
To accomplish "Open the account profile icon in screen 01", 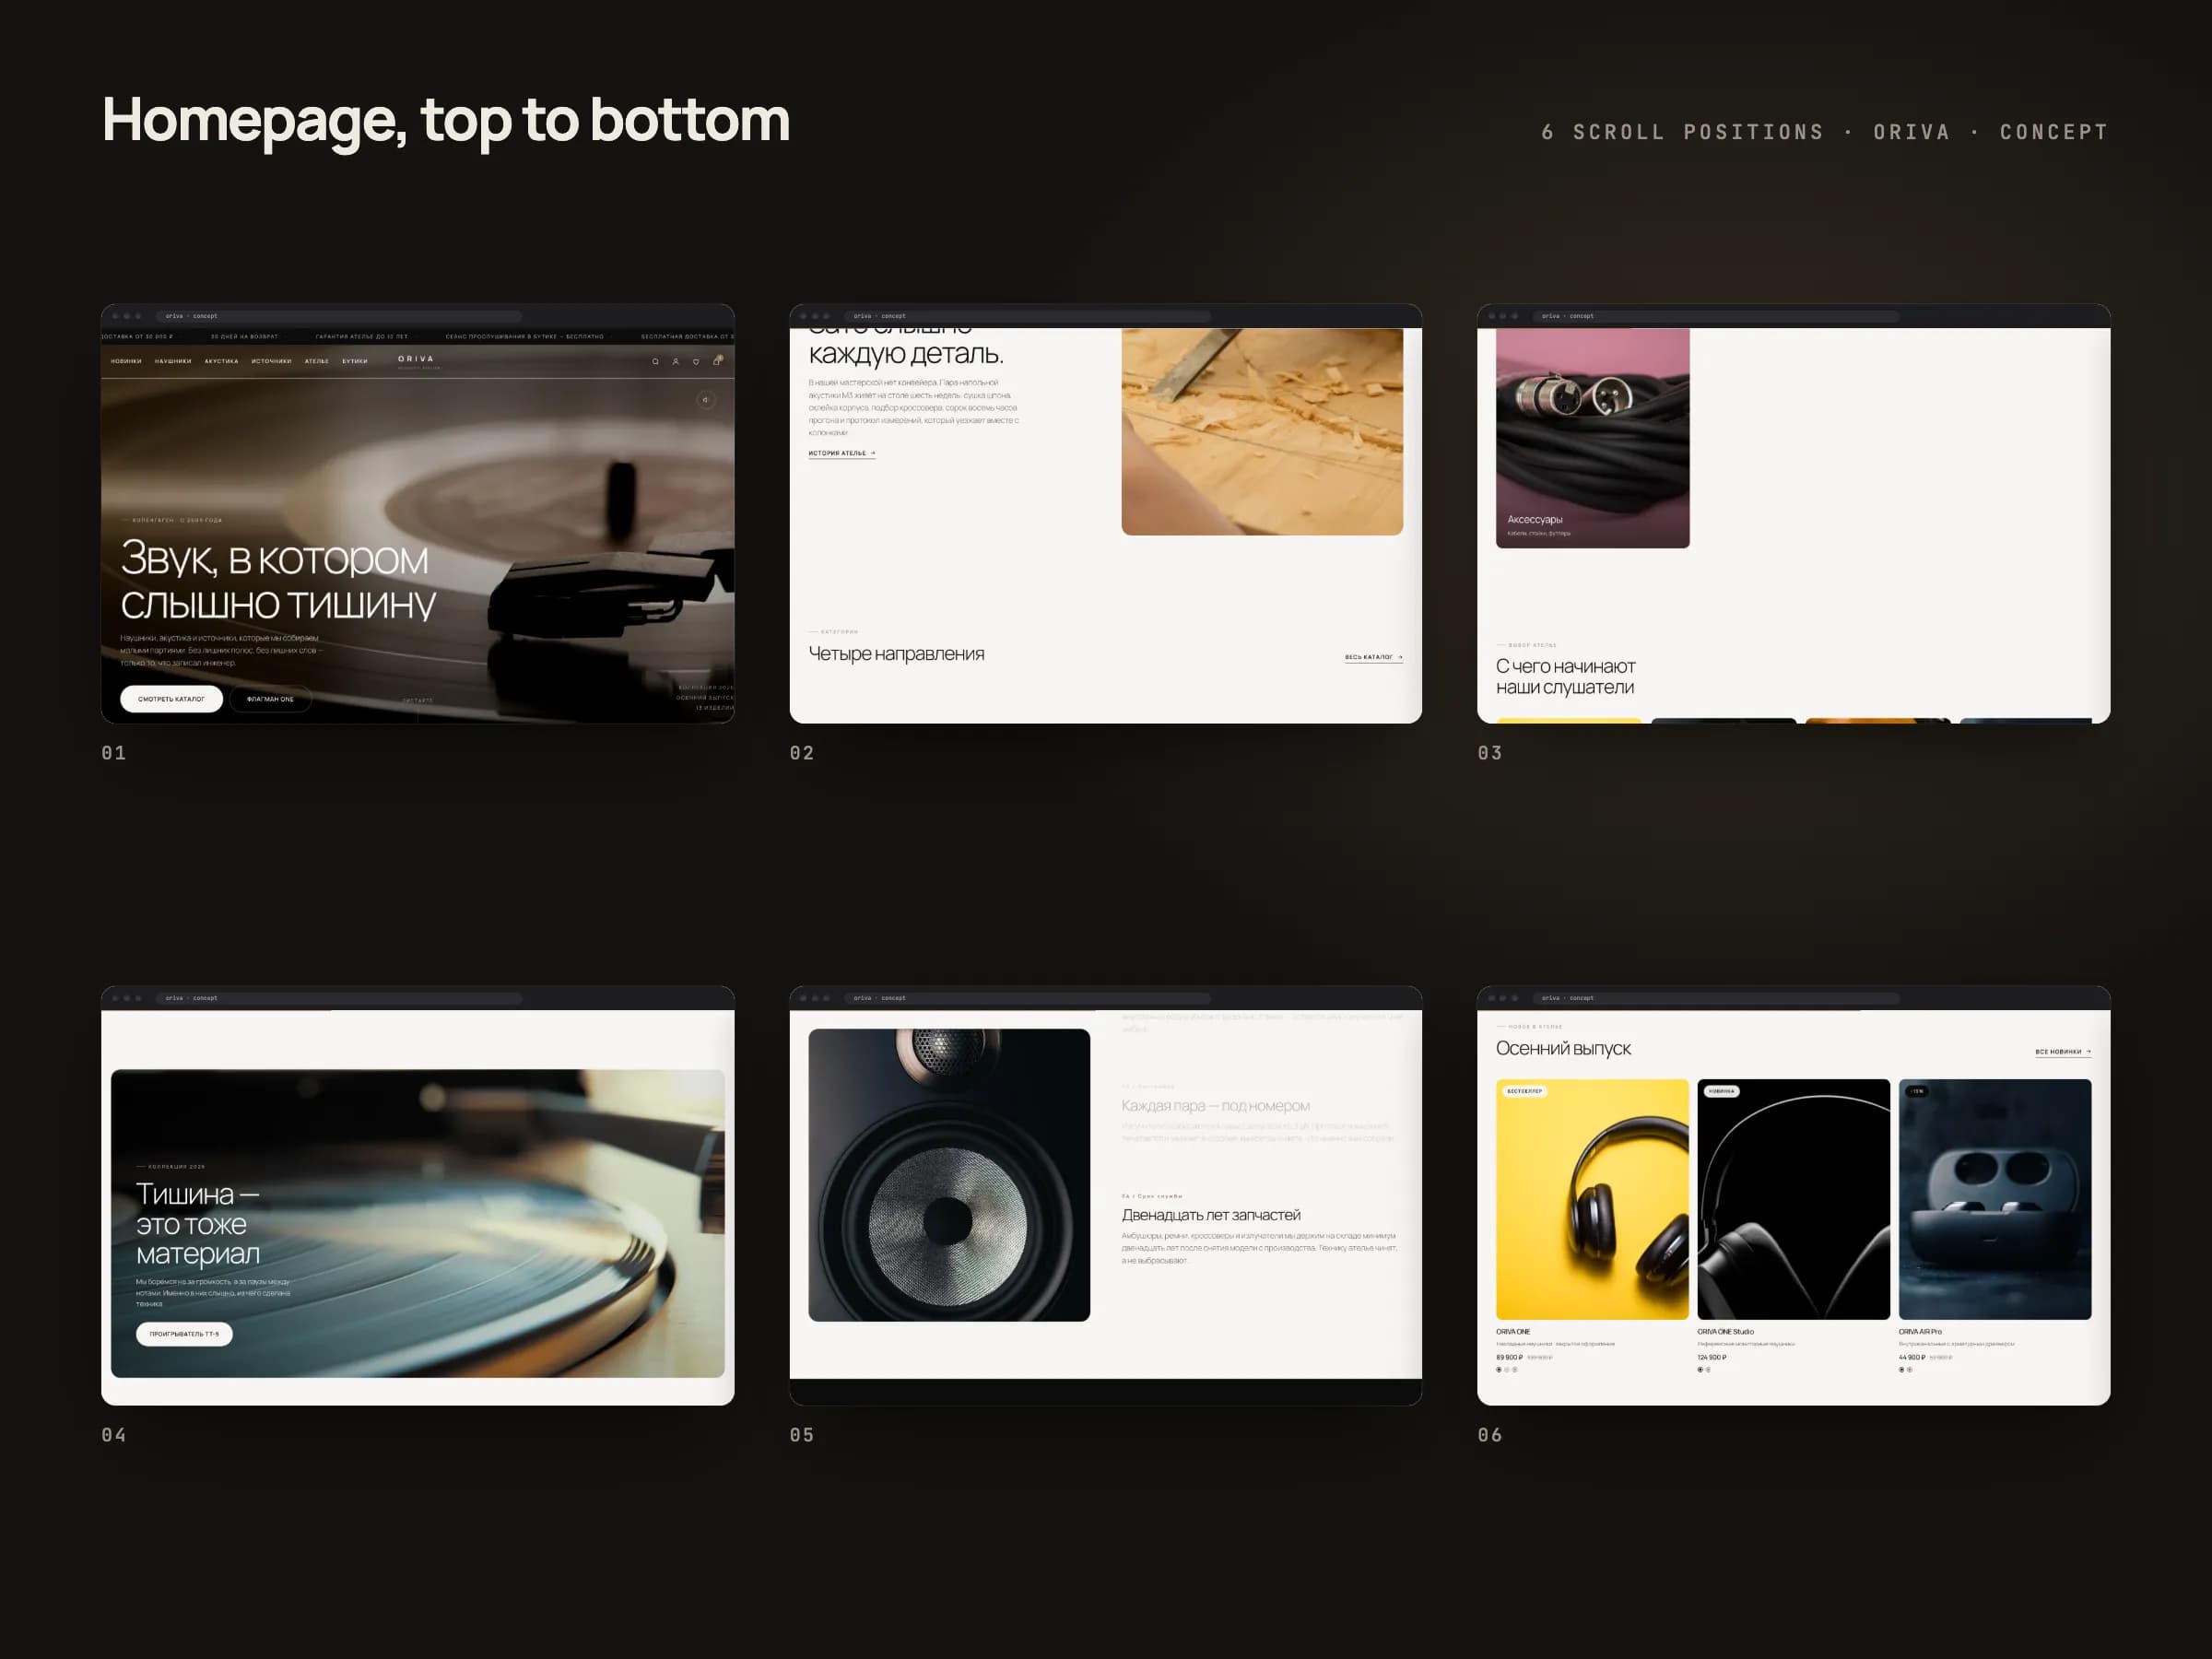I will (x=676, y=362).
